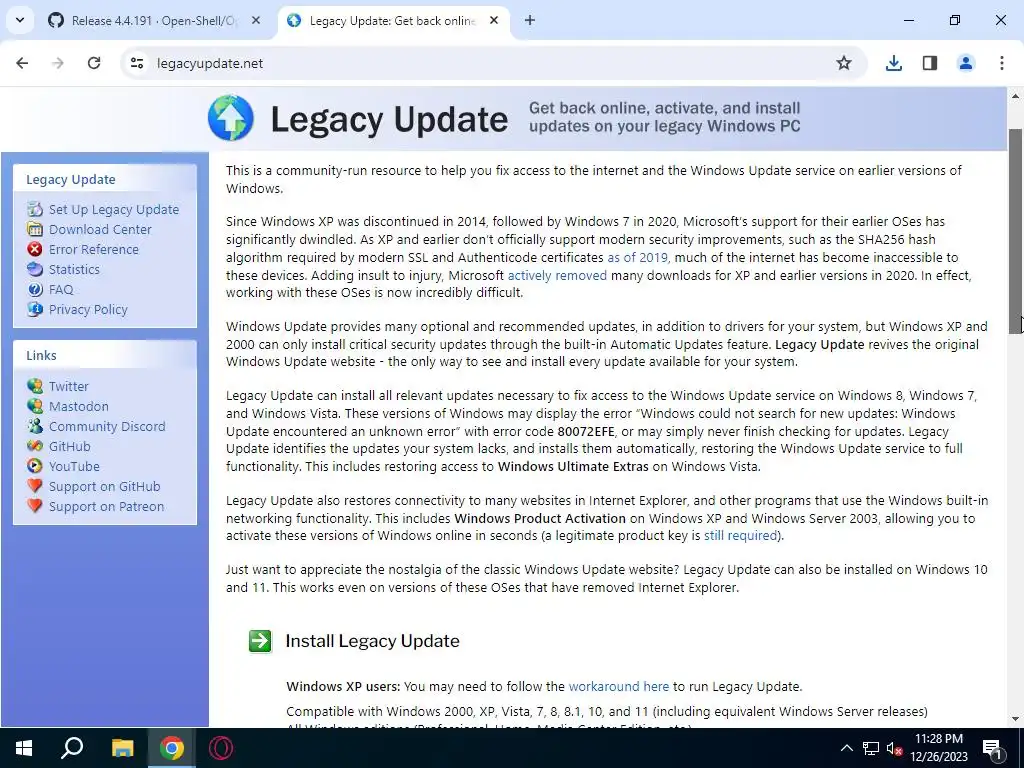View site information icon in address bar
The height and width of the screenshot is (768, 1024).
click(x=136, y=63)
